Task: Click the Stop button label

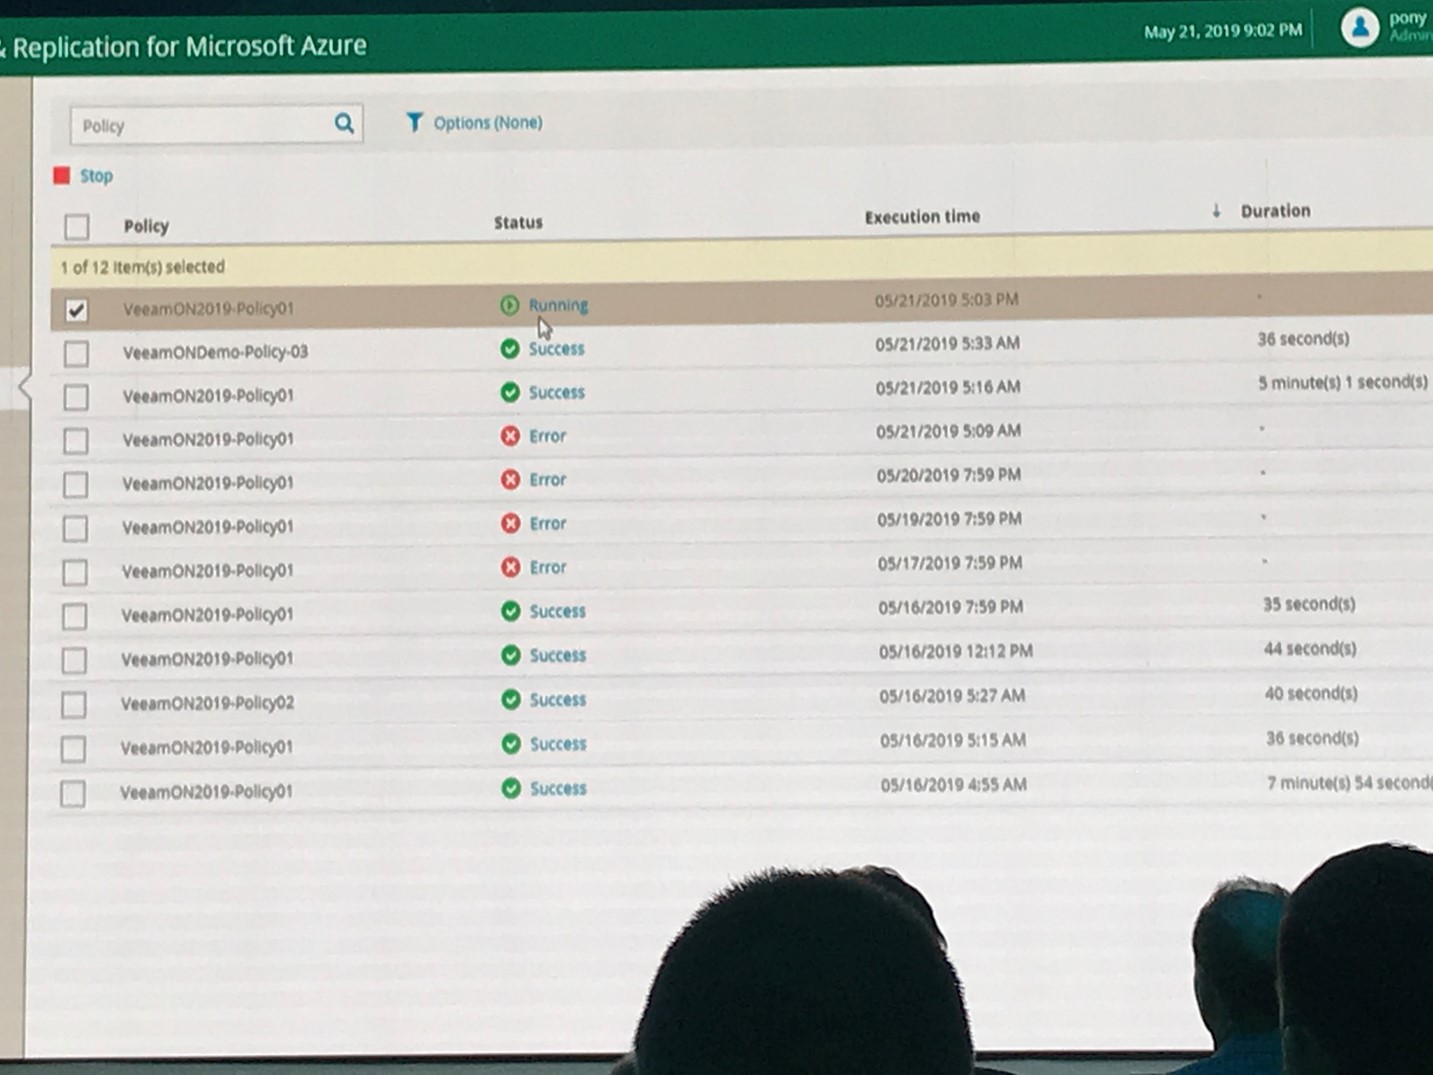Action: click(96, 176)
